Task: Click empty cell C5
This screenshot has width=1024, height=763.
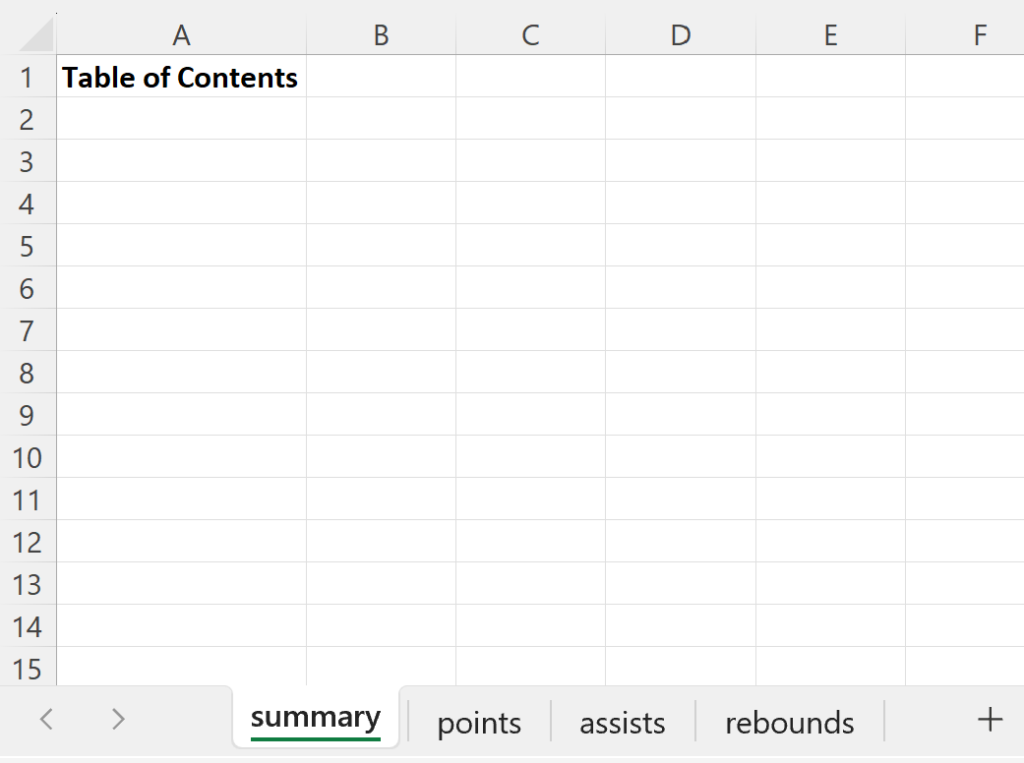Action: pyautogui.click(x=530, y=246)
